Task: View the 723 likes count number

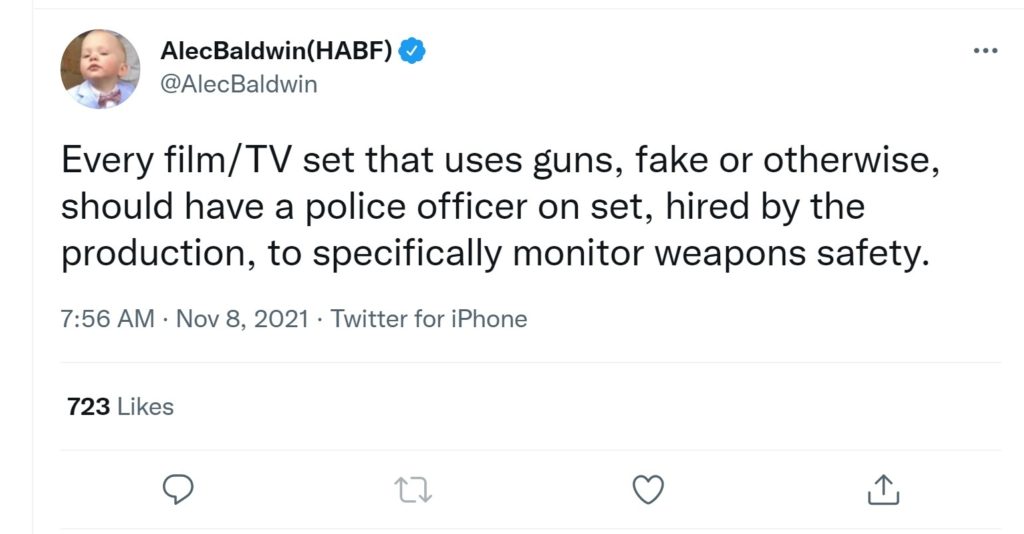Action: click(87, 407)
